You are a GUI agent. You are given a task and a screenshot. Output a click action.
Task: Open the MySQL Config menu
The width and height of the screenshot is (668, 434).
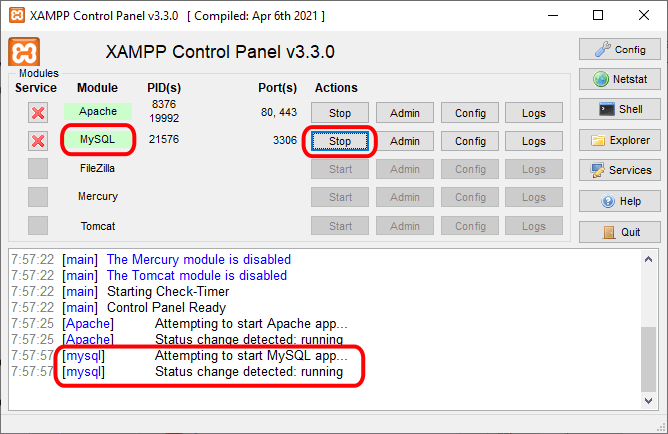click(x=470, y=141)
